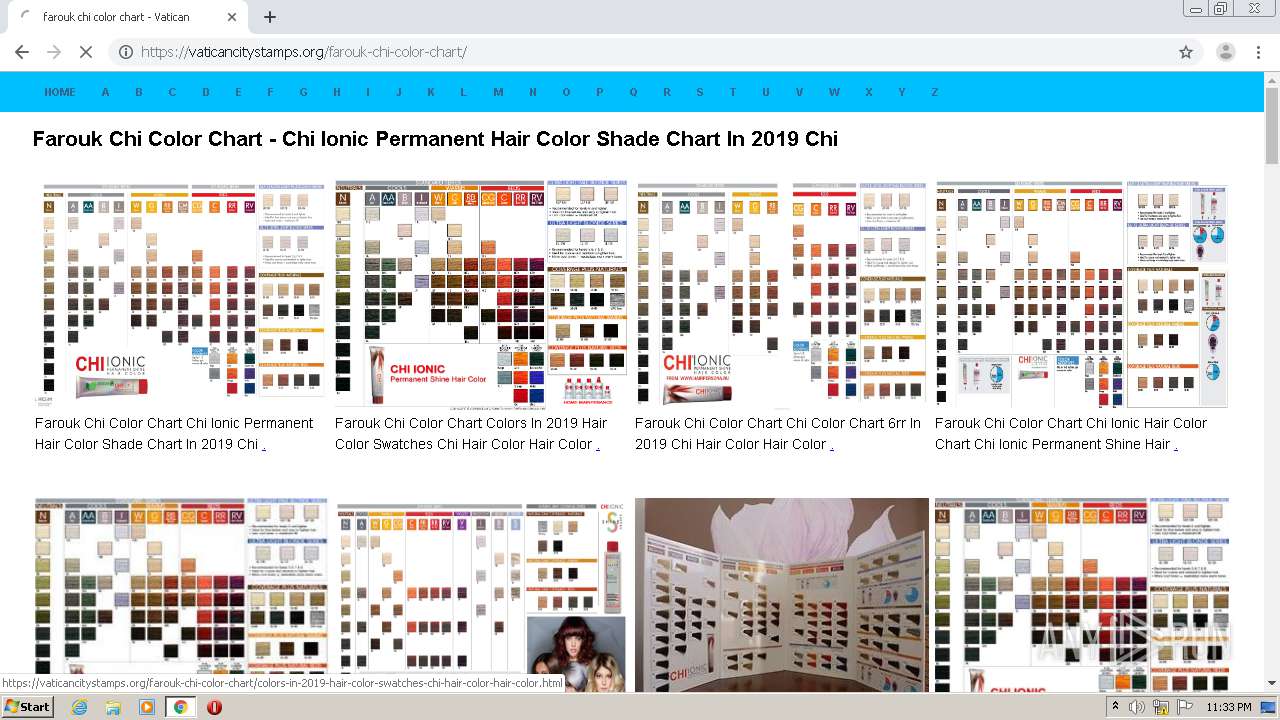
Task: Open letter Y in the blue menu
Action: point(902,92)
